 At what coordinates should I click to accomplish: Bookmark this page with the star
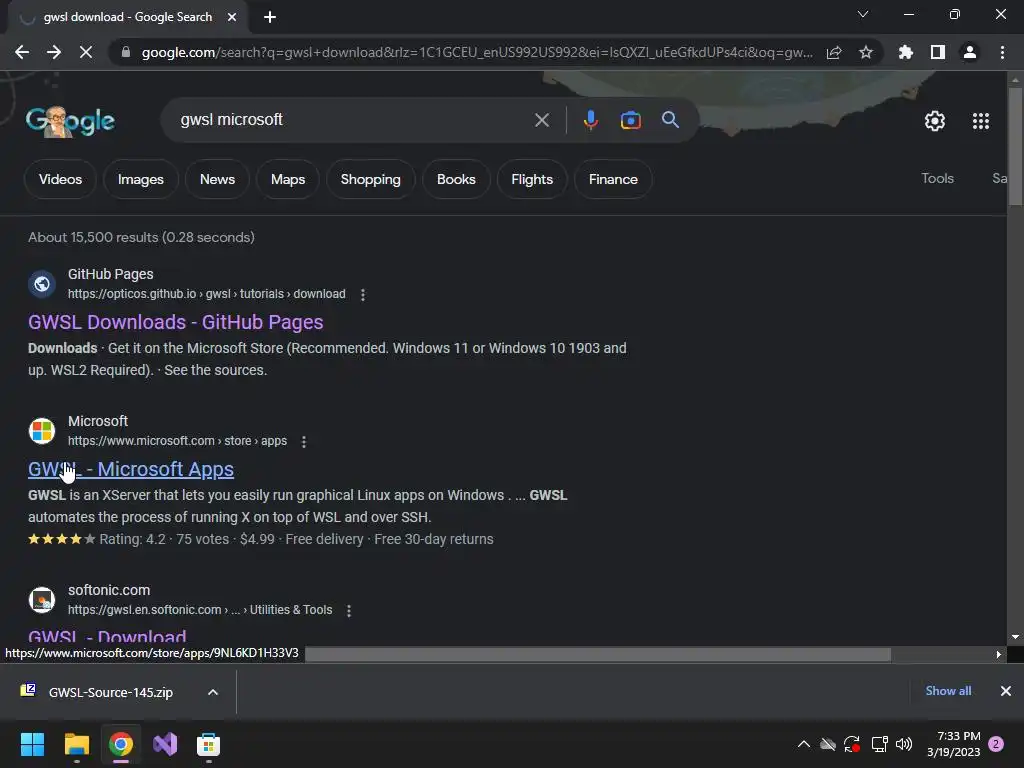pos(866,52)
